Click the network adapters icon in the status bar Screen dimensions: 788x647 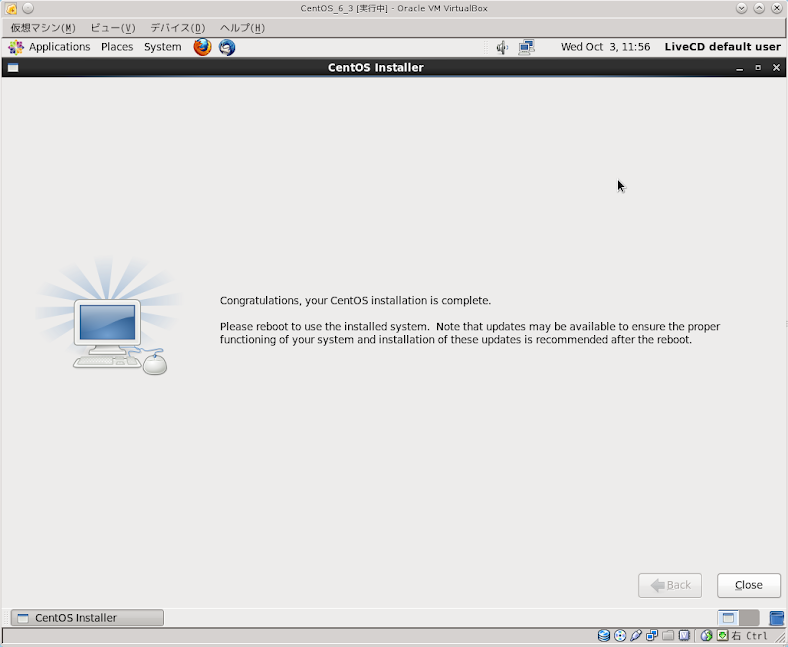click(x=652, y=636)
